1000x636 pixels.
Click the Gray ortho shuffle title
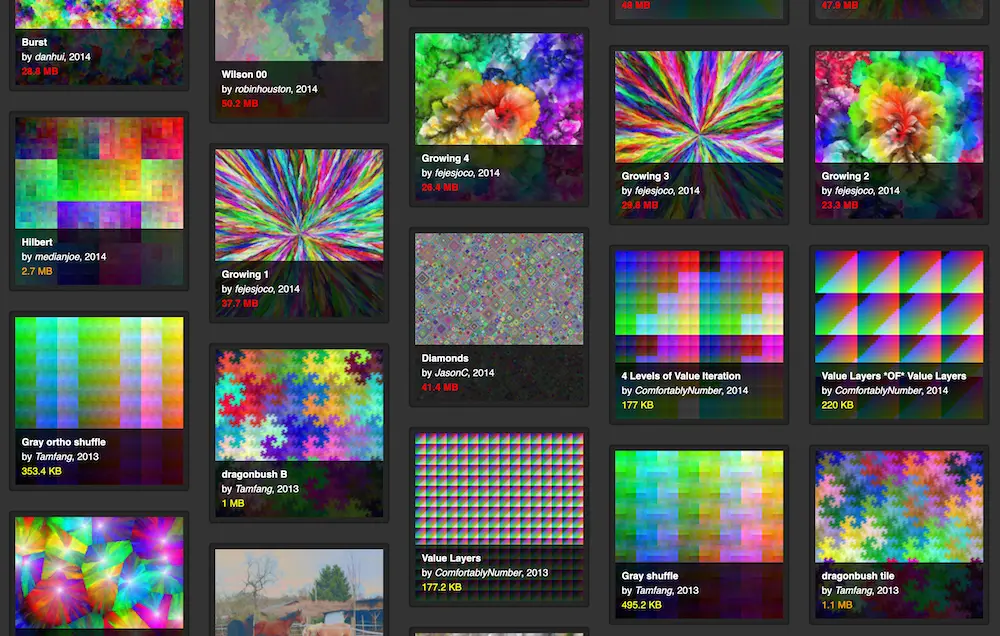(x=64, y=442)
